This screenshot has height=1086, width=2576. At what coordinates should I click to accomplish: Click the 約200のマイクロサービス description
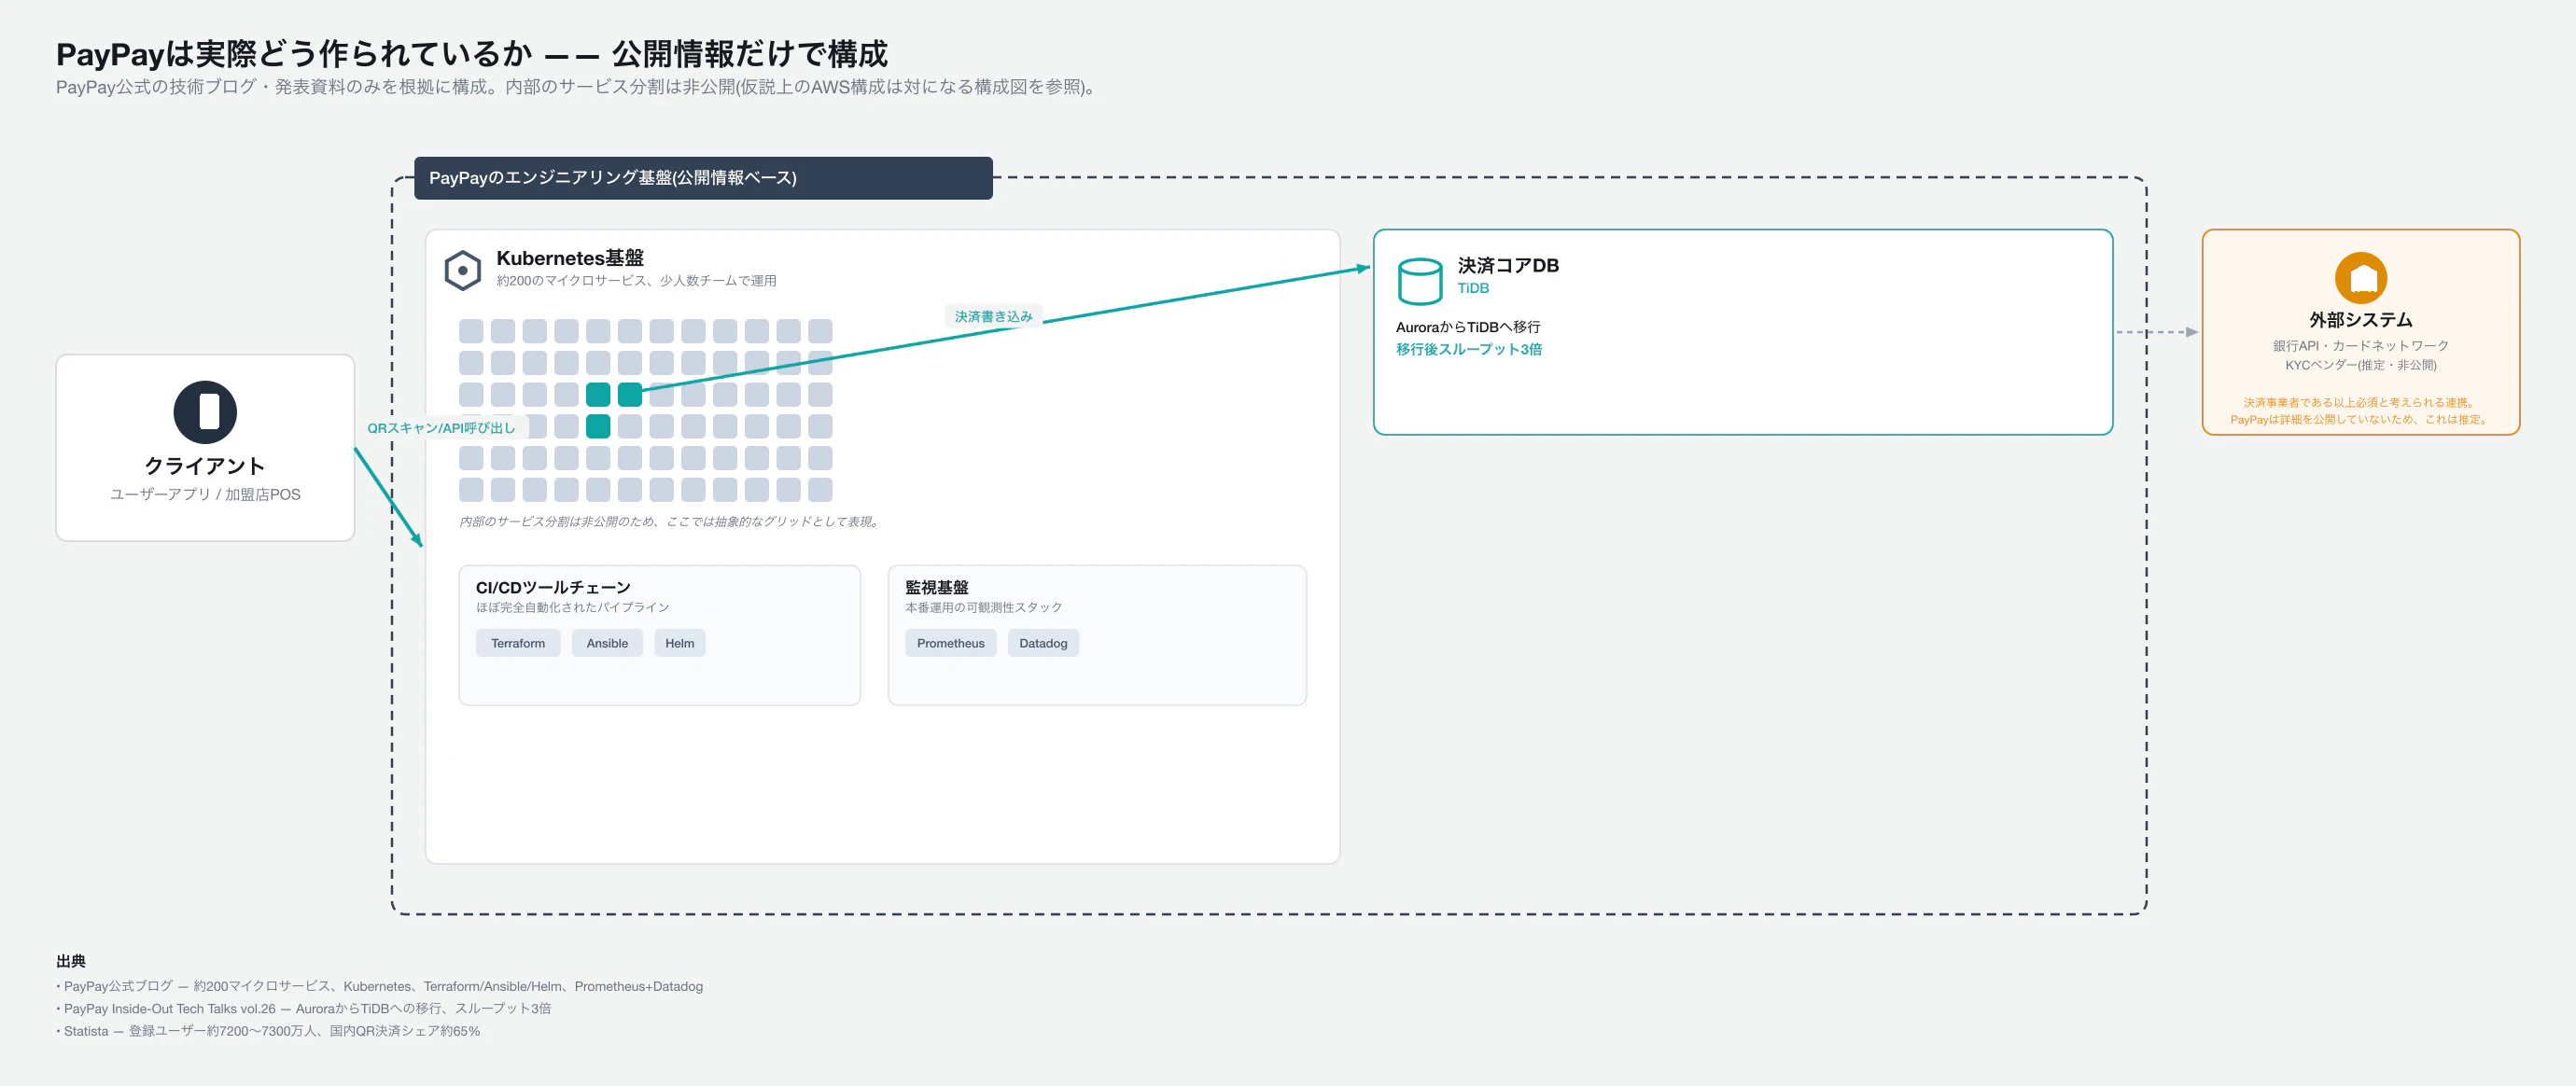point(636,281)
